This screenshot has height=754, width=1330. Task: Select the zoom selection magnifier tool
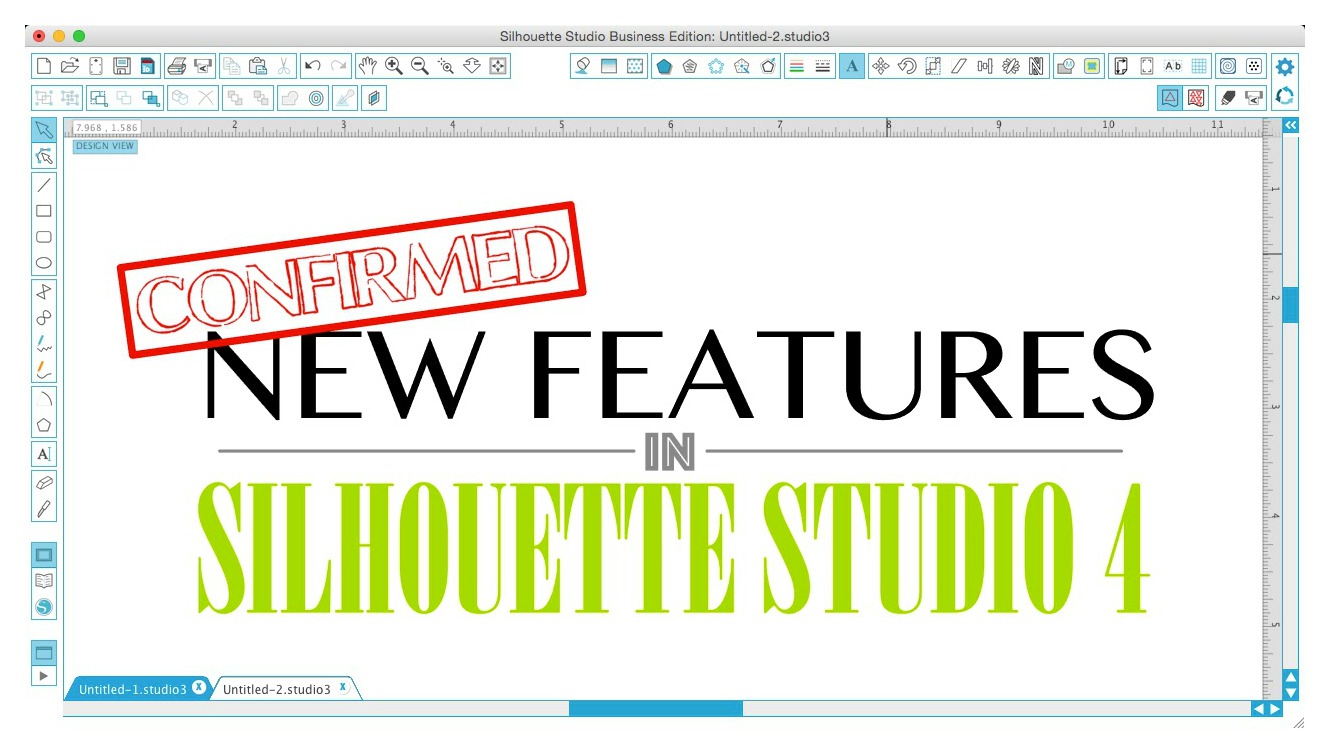[446, 66]
